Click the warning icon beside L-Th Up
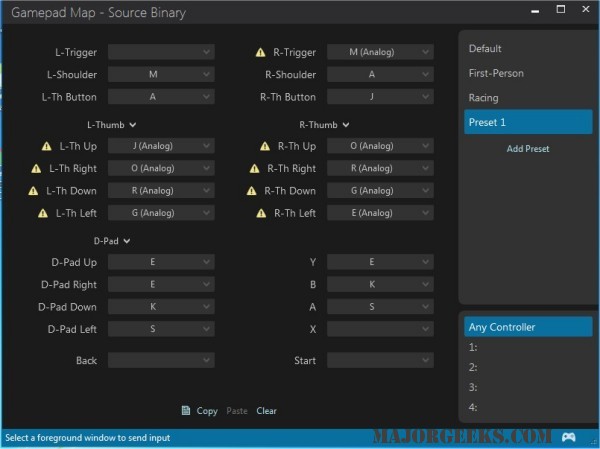This screenshot has width=600, height=449. [47, 146]
